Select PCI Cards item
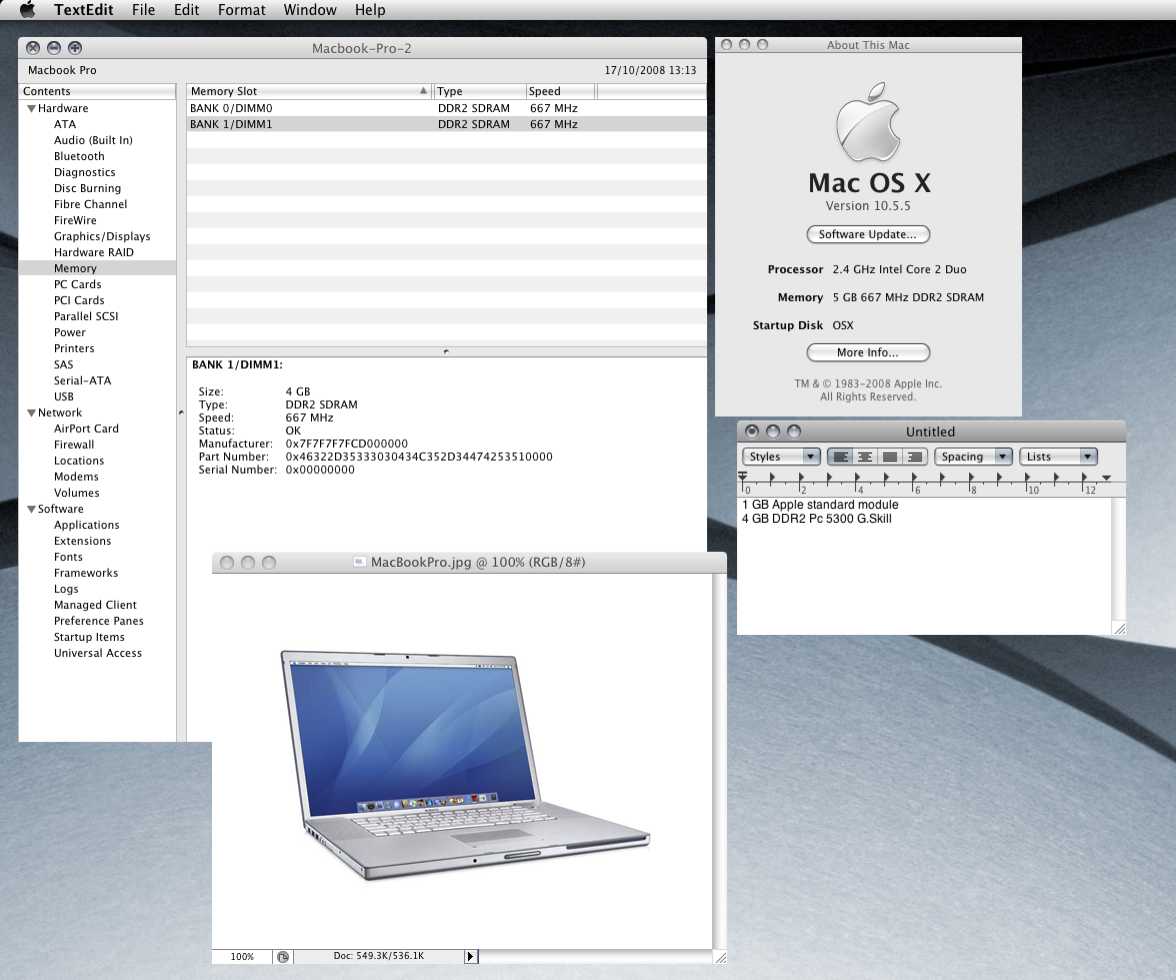This screenshot has height=980, width=1176. tap(79, 300)
